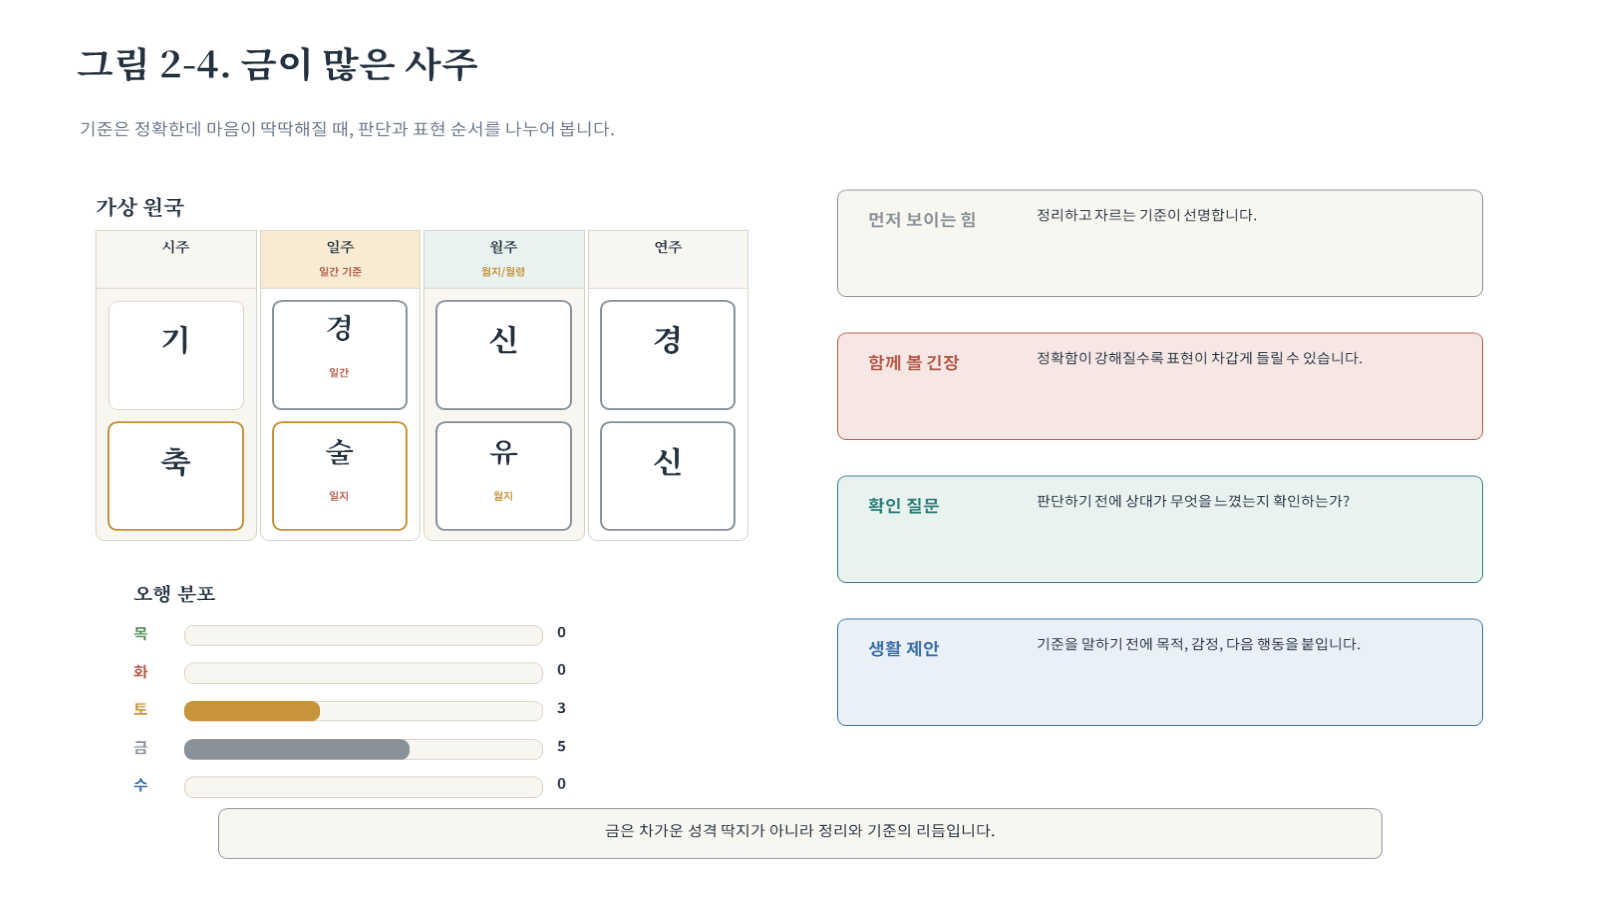Click the text '기준을 말하기 전에 목적, 감정, 다음 행동을 붙입니다.'
The width and height of the screenshot is (1600, 900).
tap(1198, 644)
